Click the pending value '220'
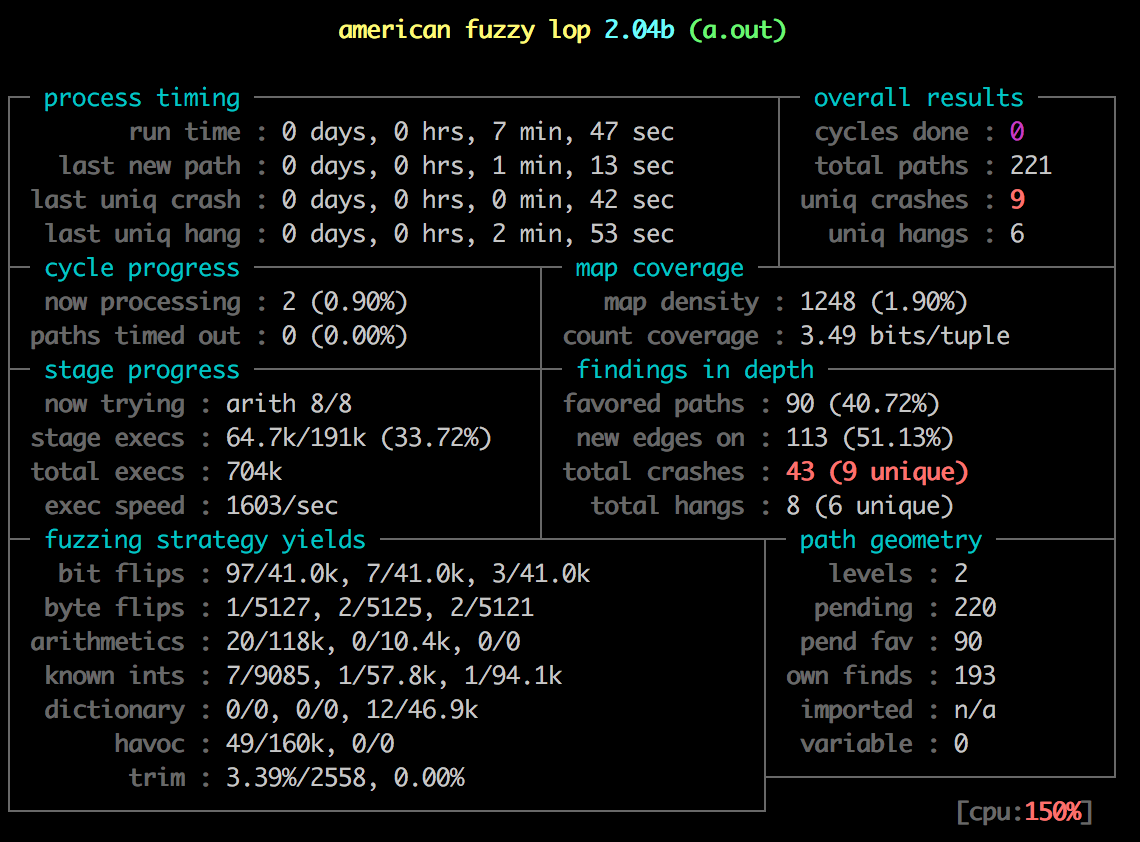Screen dimensions: 1140x842 coord(975,608)
